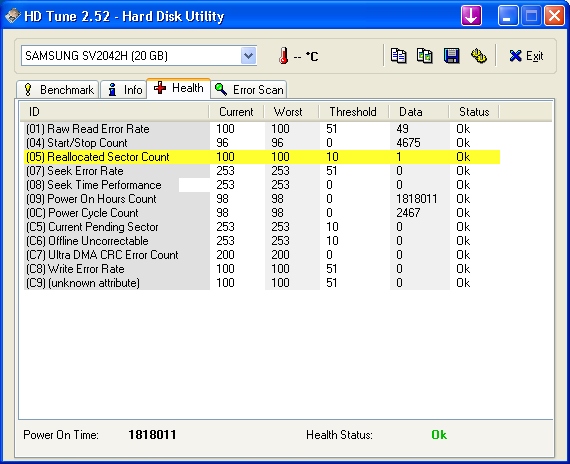Click data value 4675 in Start/Stop Count row

(408, 143)
